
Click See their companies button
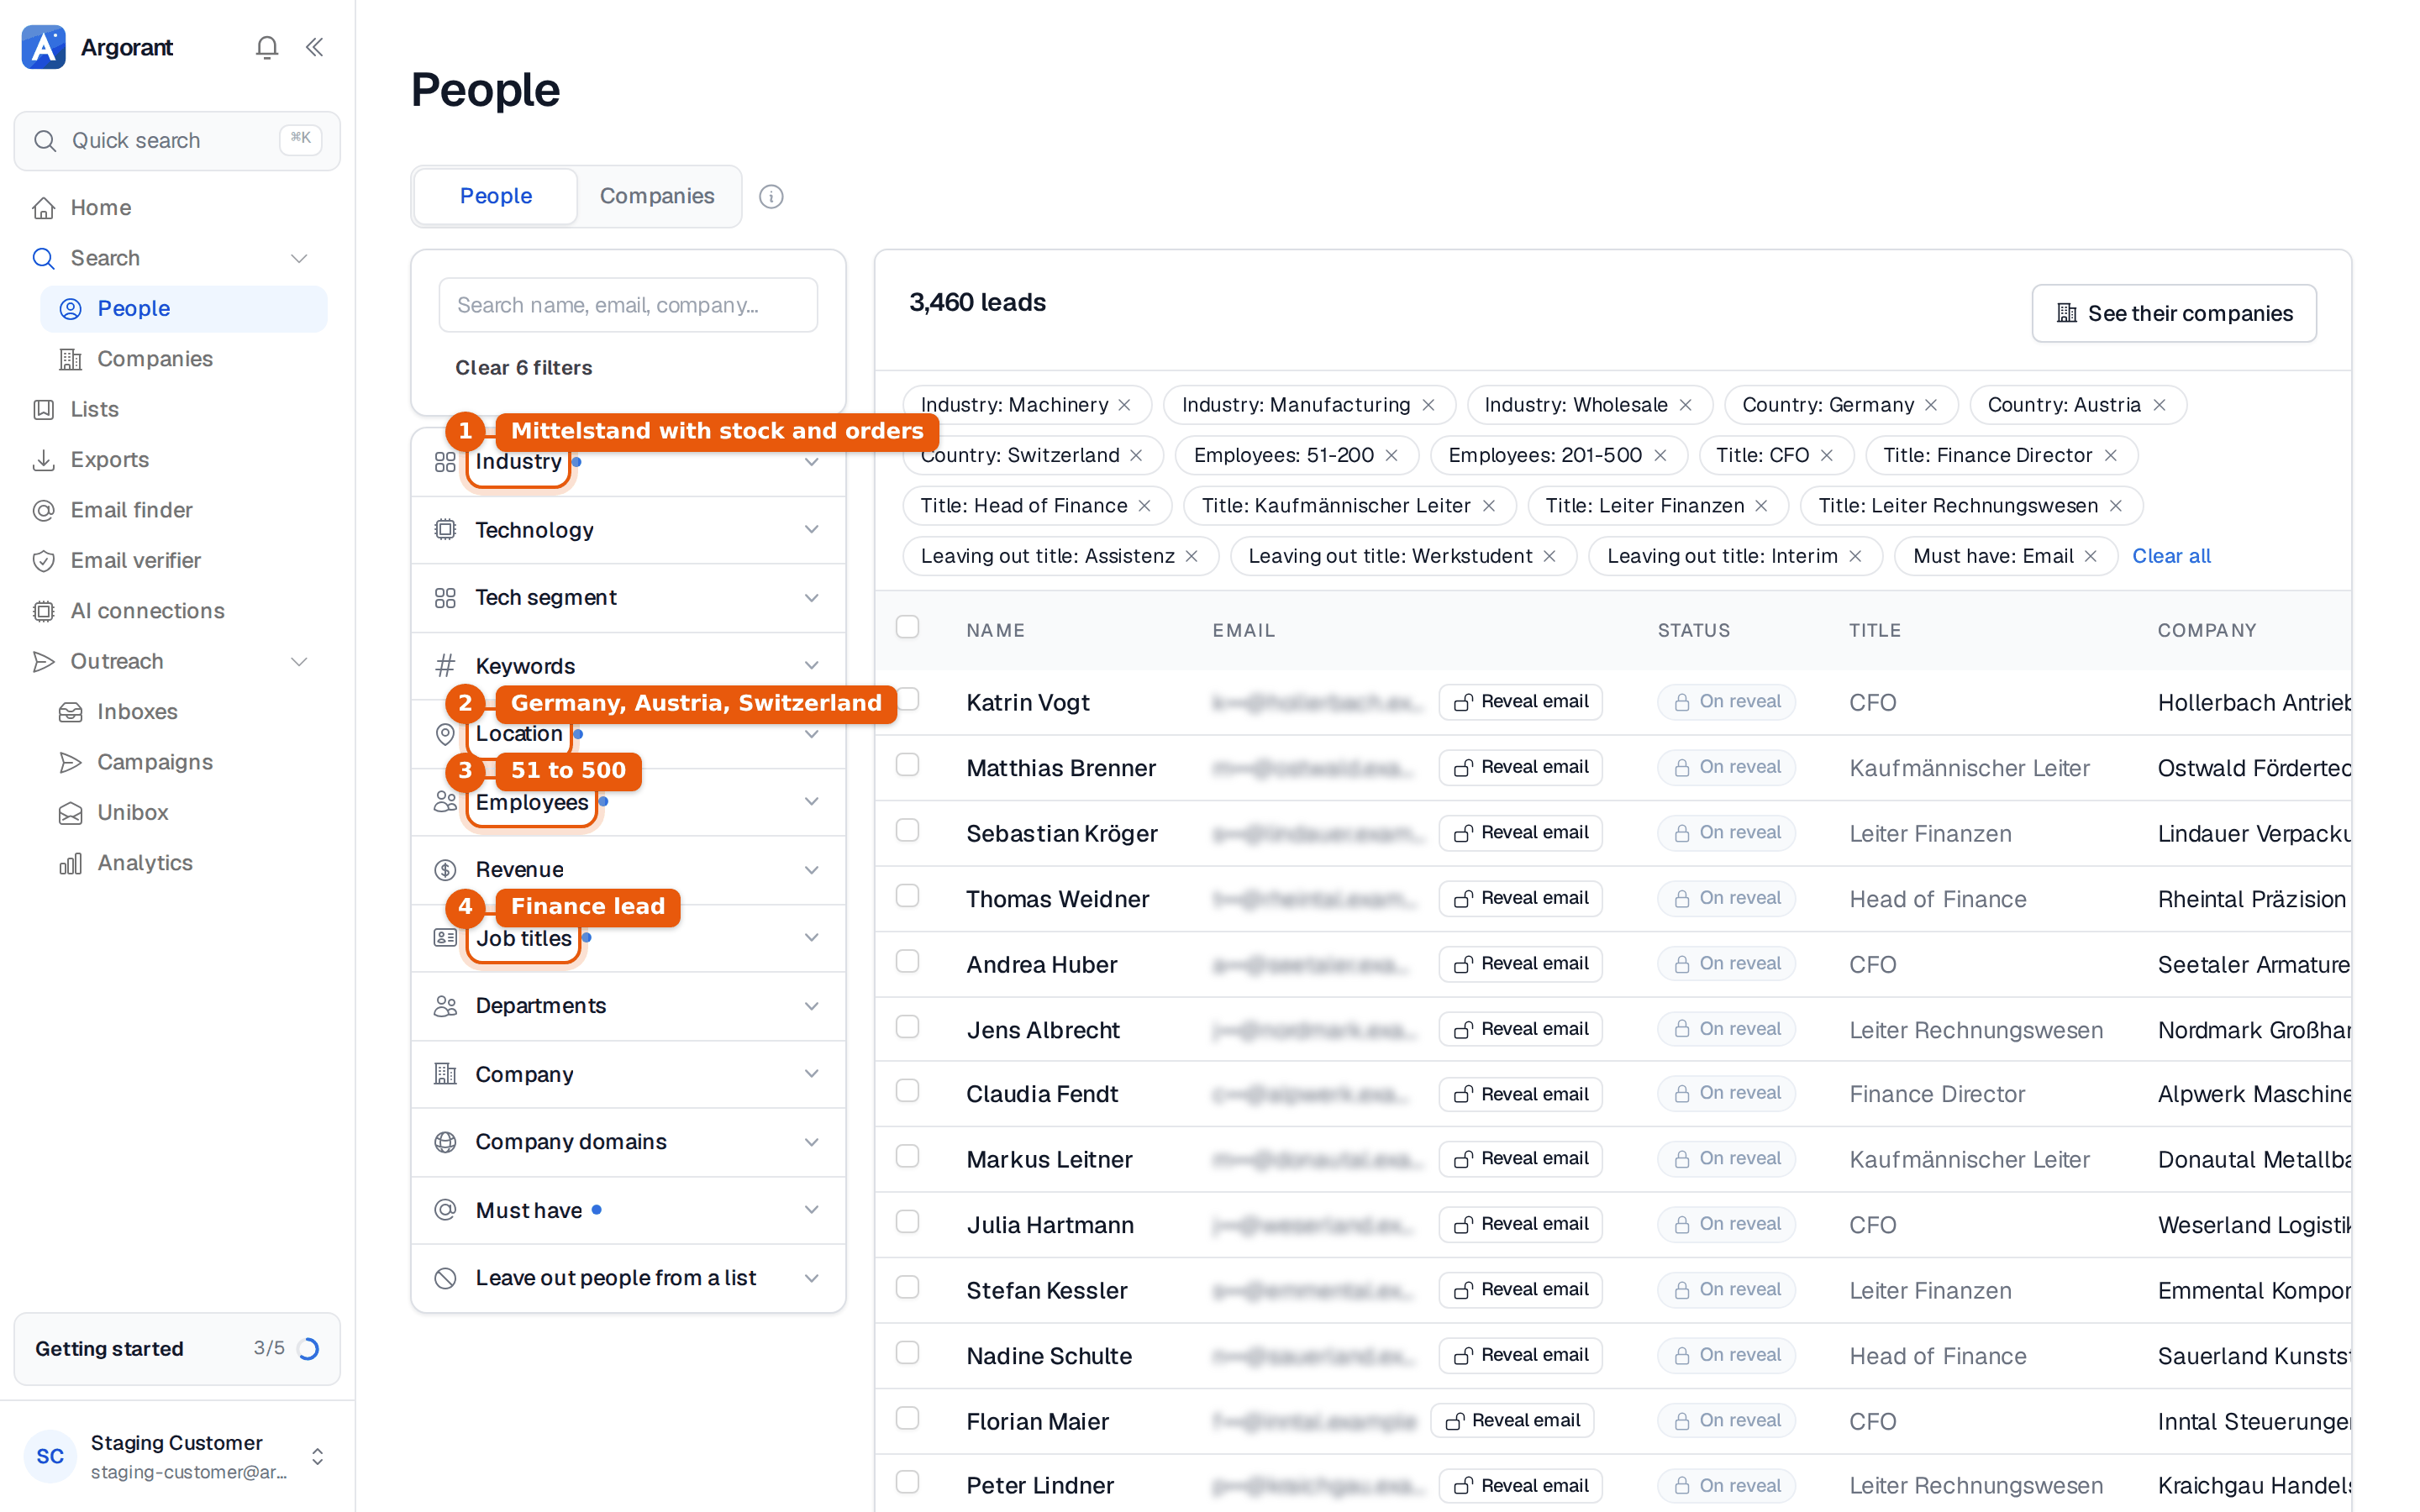coord(2174,313)
